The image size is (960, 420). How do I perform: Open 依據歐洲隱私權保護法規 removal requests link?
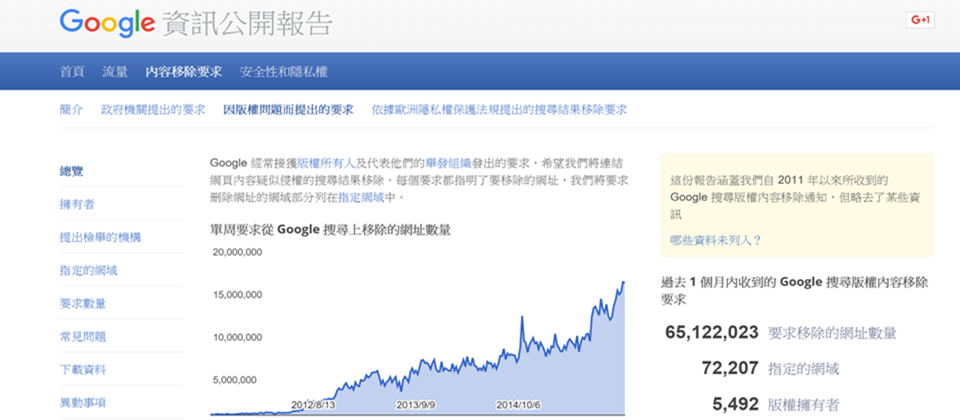point(499,110)
